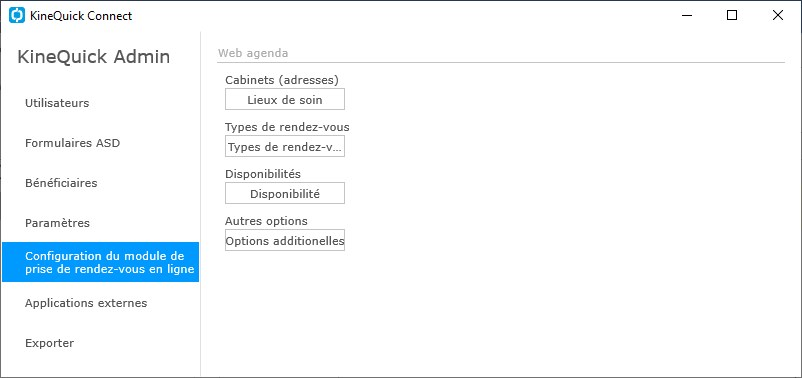Click the Disponibilité button
This screenshot has width=802, height=378.
click(x=285, y=193)
